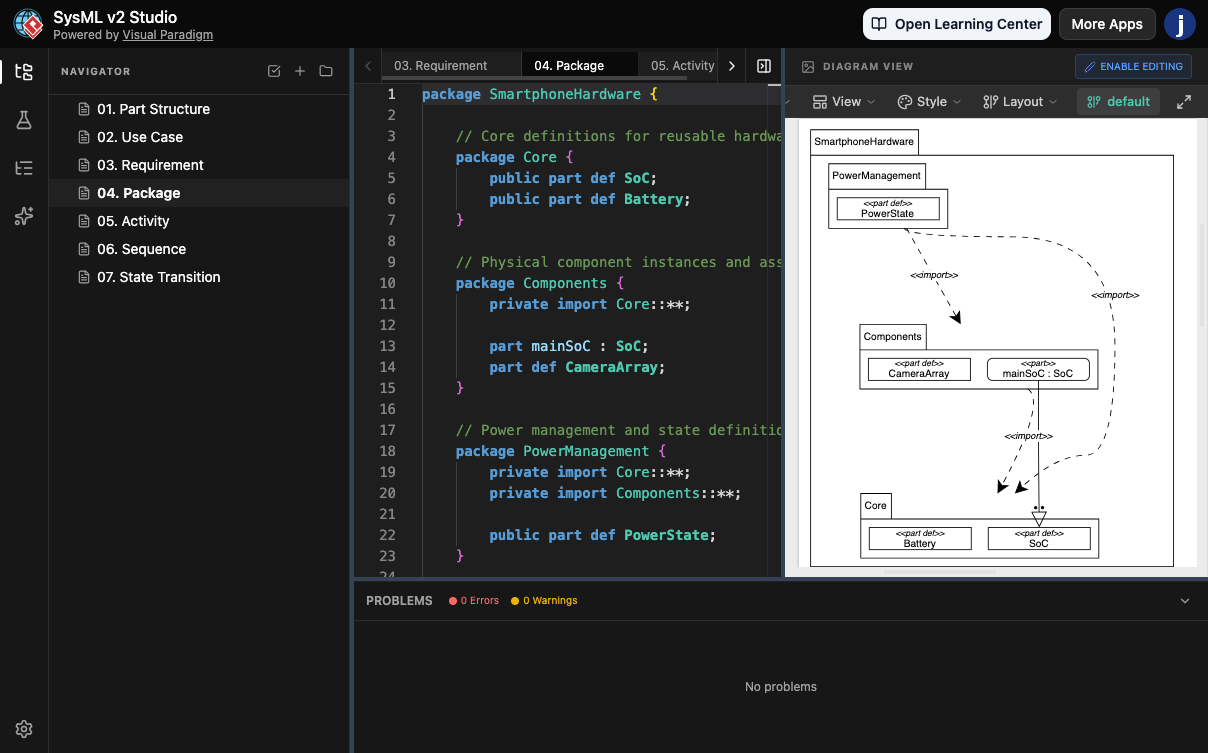
Task: Enable editing of the diagram
Action: pos(1133,66)
